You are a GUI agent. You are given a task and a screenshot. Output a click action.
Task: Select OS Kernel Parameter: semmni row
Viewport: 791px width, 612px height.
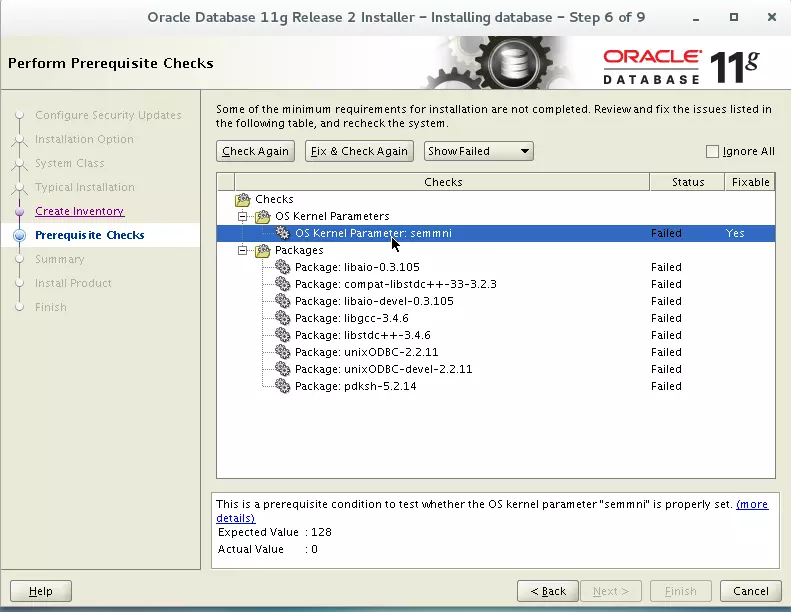pos(496,233)
